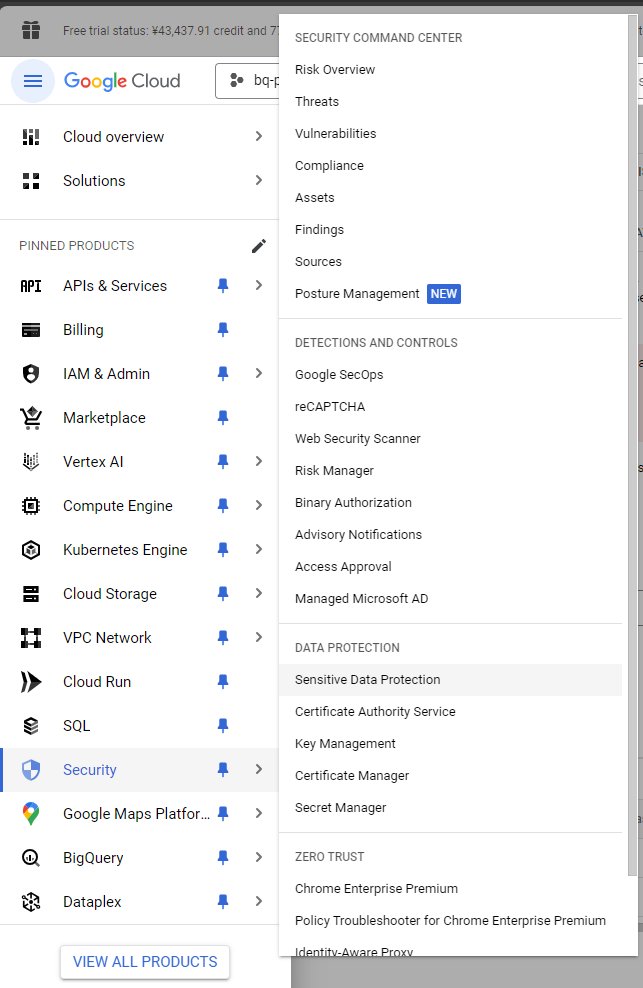Click the Dataplex icon
The width and height of the screenshot is (643, 988).
[x=31, y=902]
